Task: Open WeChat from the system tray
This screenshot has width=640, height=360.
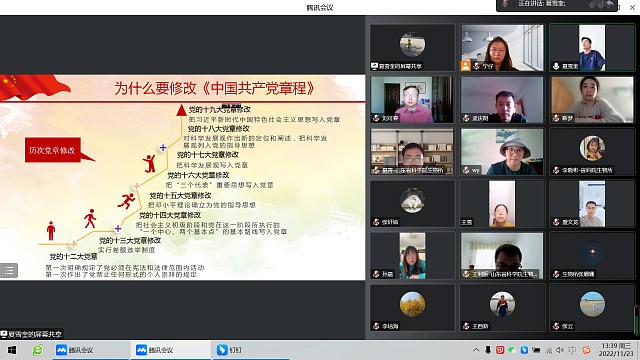Action: (512, 350)
